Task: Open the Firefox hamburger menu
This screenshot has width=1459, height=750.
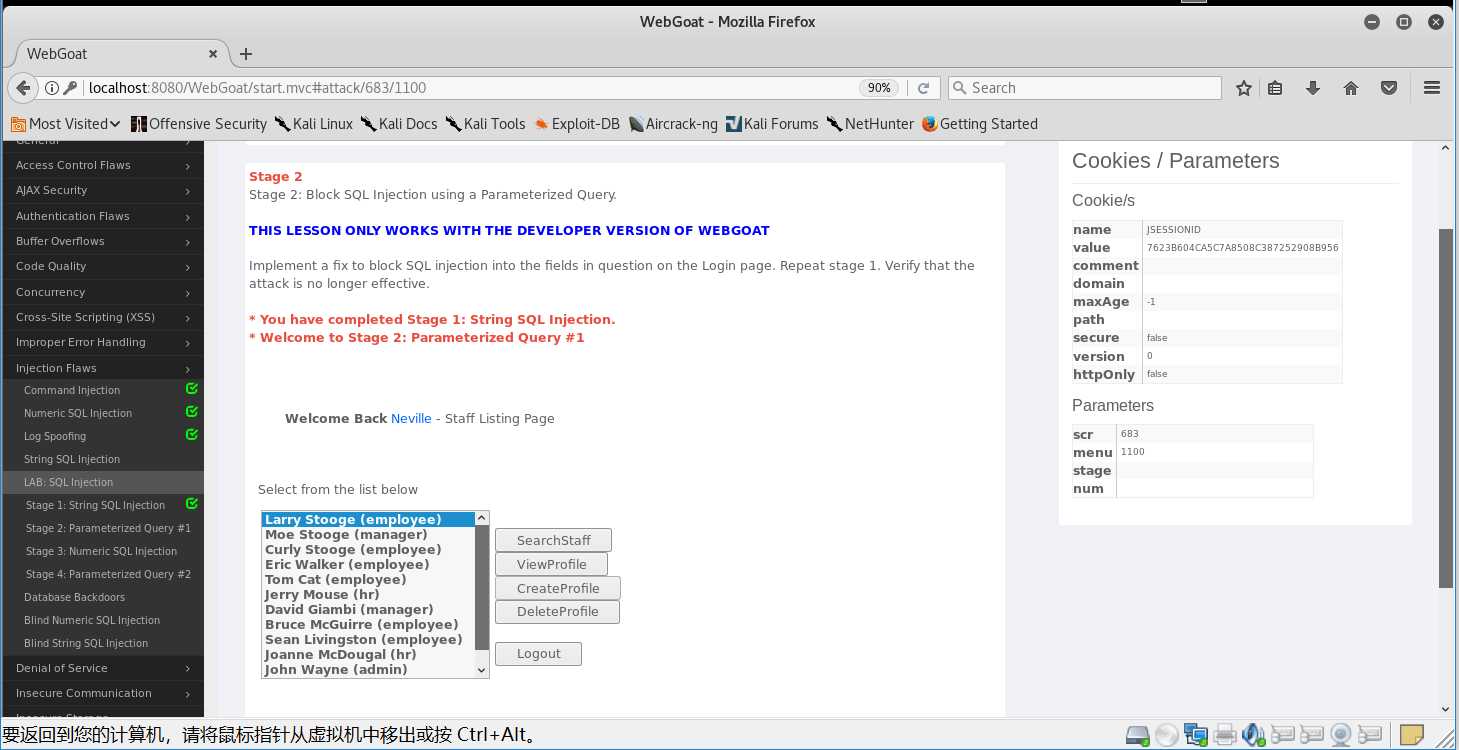Action: click(1431, 88)
